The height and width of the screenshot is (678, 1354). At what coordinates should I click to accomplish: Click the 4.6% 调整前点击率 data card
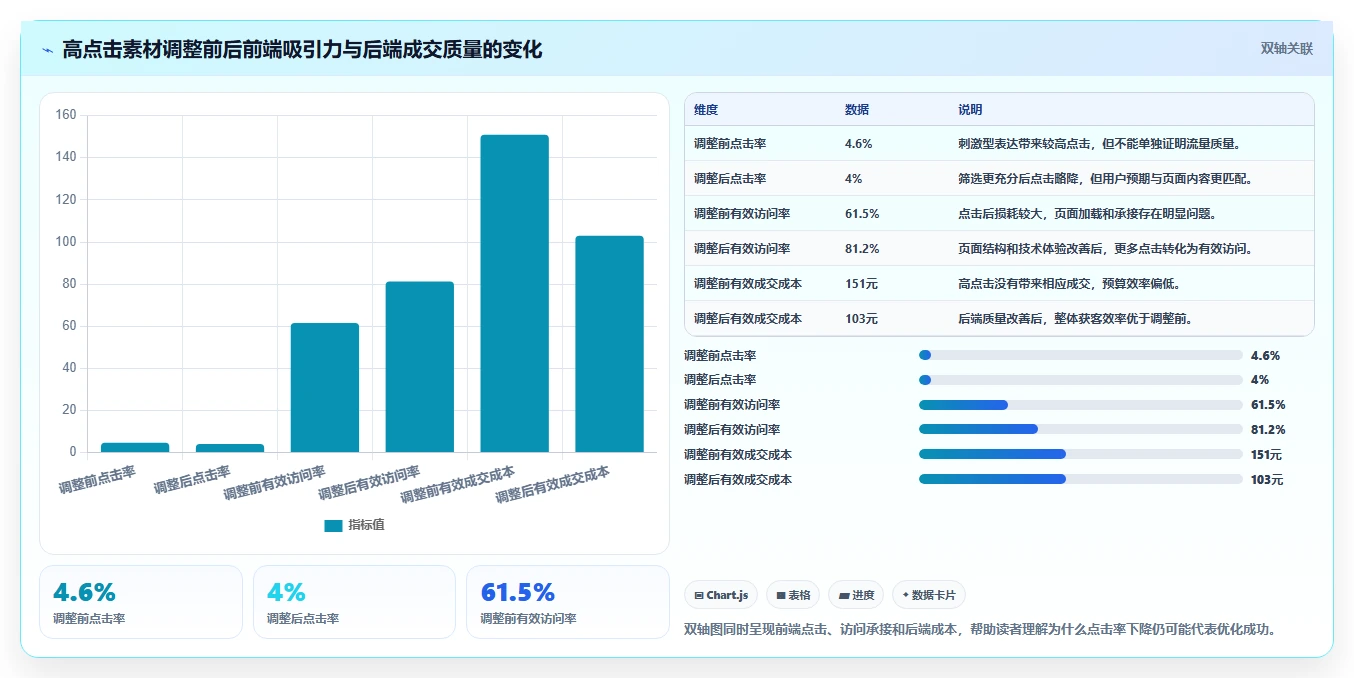coord(141,602)
